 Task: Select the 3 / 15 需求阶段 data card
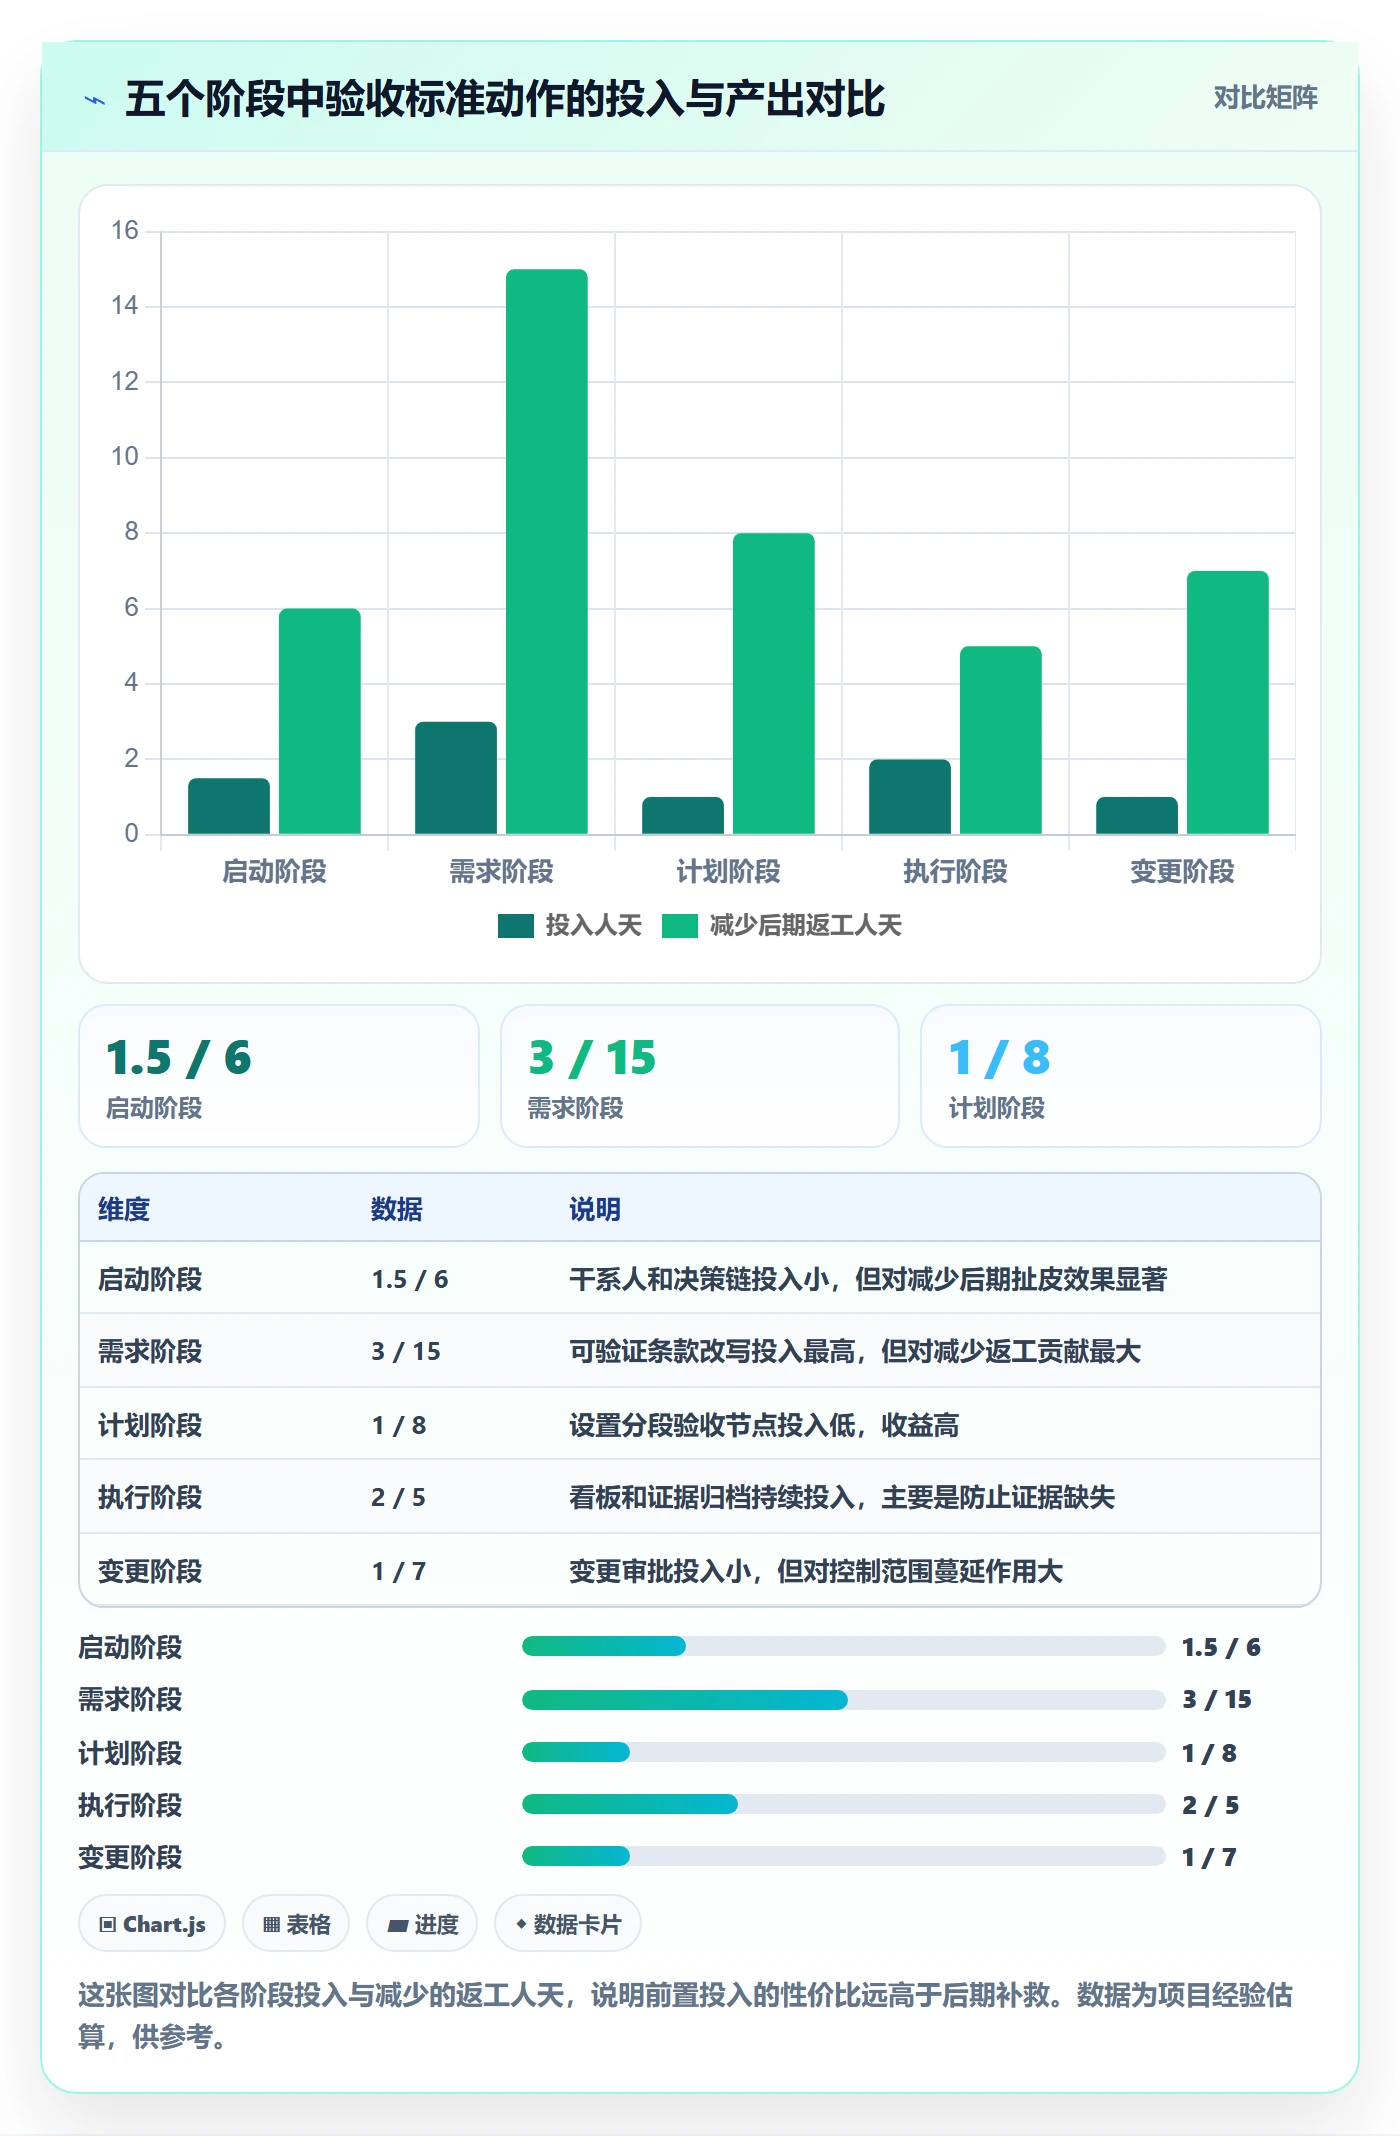click(700, 1076)
